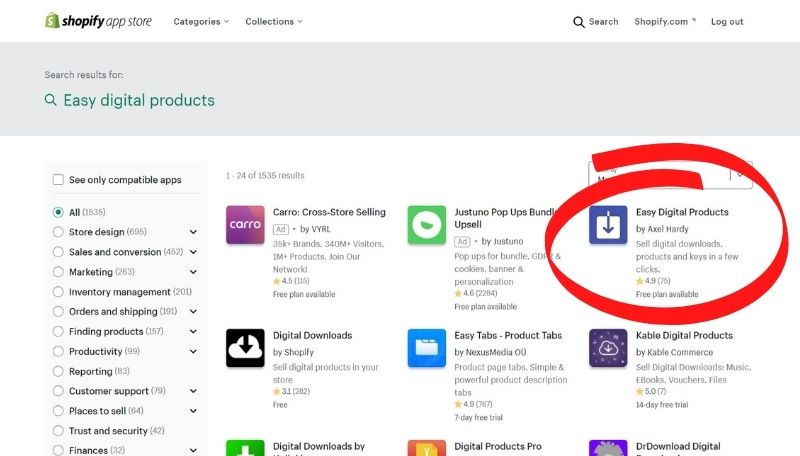Viewport: 800px width, 456px height.
Task: Expand Finding products chevron
Action: pos(193,331)
